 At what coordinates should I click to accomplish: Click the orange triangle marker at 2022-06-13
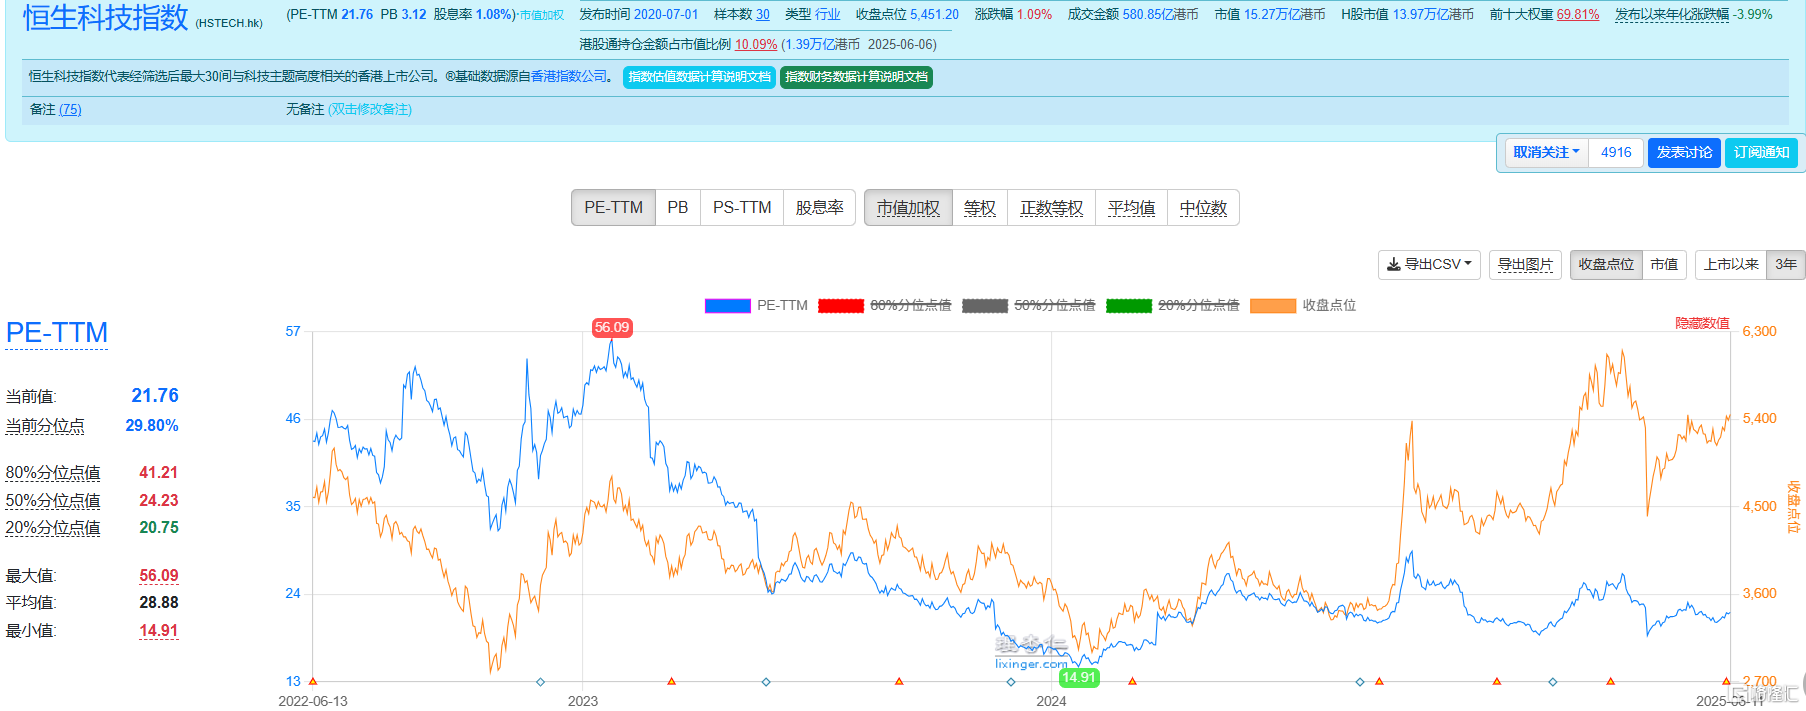coord(313,681)
